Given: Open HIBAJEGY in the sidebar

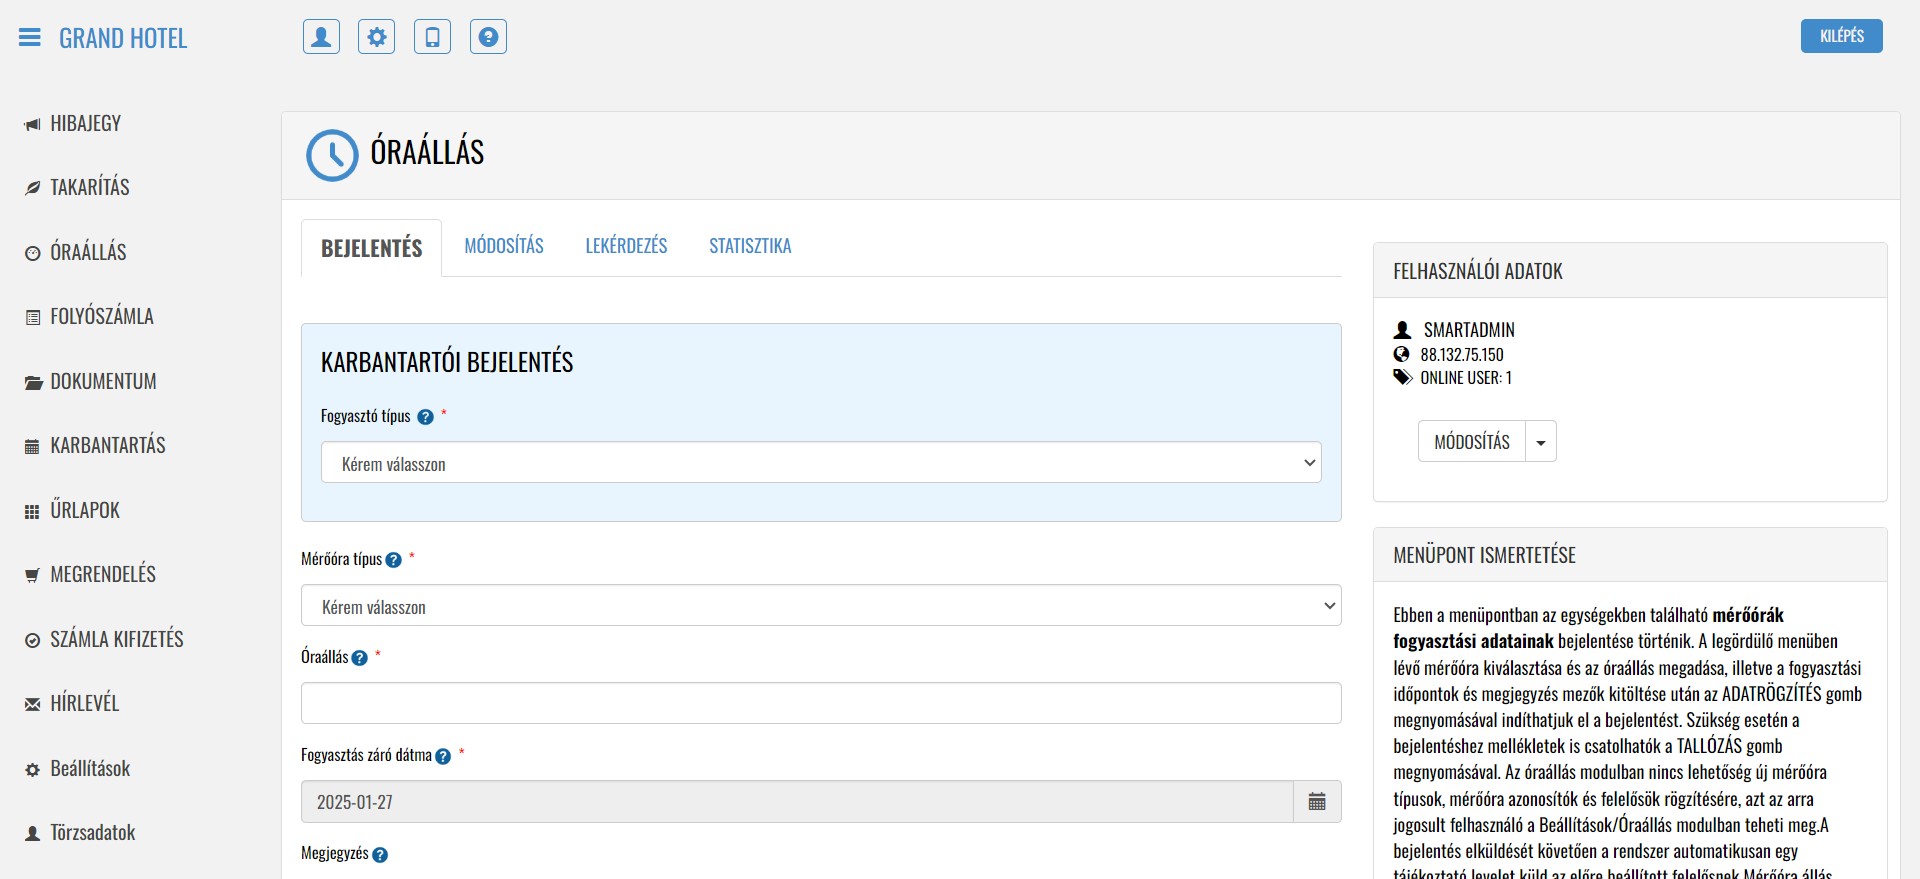Looking at the screenshot, I should coord(85,124).
